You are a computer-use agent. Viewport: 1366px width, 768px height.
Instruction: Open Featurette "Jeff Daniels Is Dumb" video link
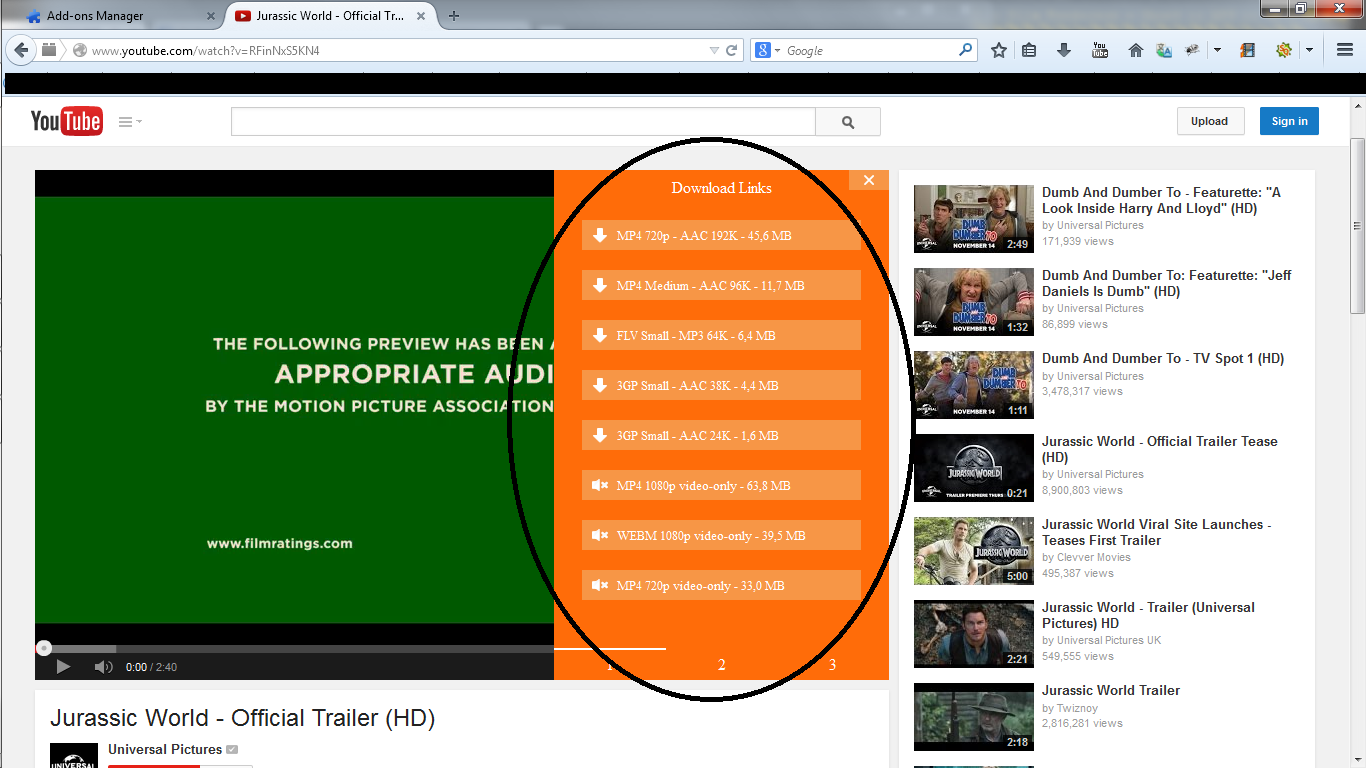(x=1166, y=283)
